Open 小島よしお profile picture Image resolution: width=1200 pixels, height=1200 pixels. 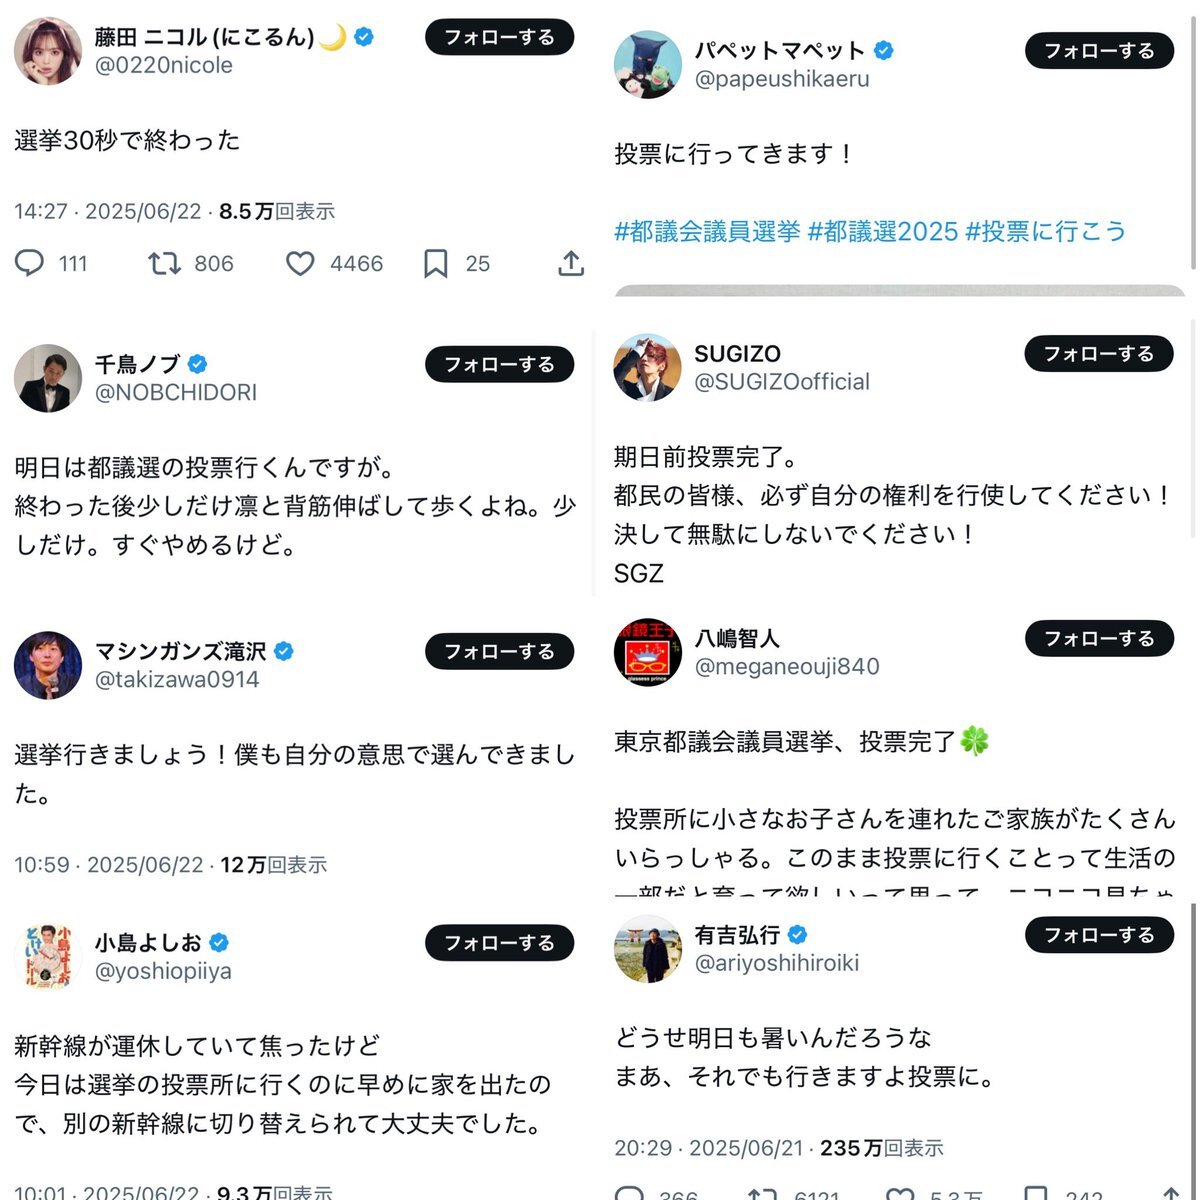47,957
